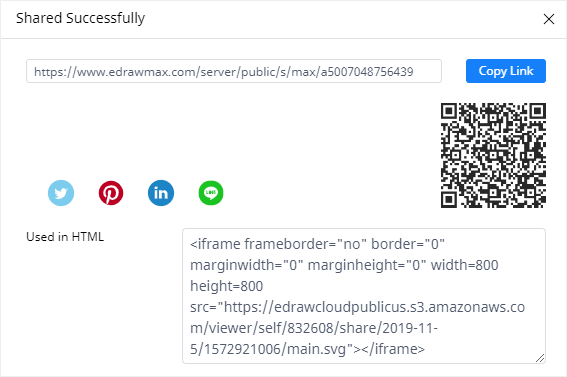Click the QR code image
This screenshot has width=567, height=377.
(493, 155)
